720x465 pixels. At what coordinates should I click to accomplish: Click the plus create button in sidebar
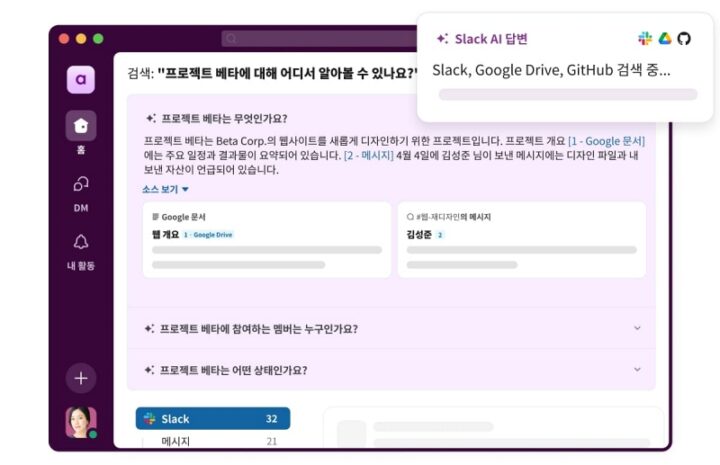(81, 378)
